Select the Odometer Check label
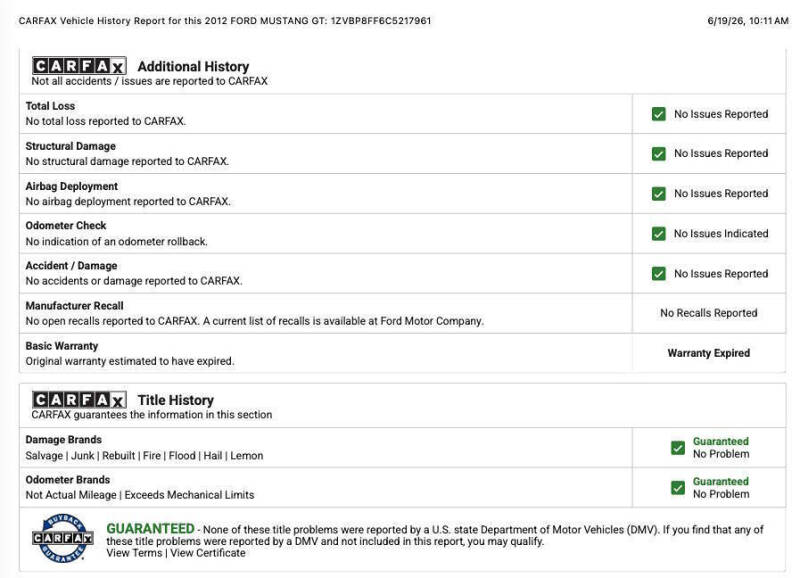This screenshot has height=578, width=800. (66, 225)
